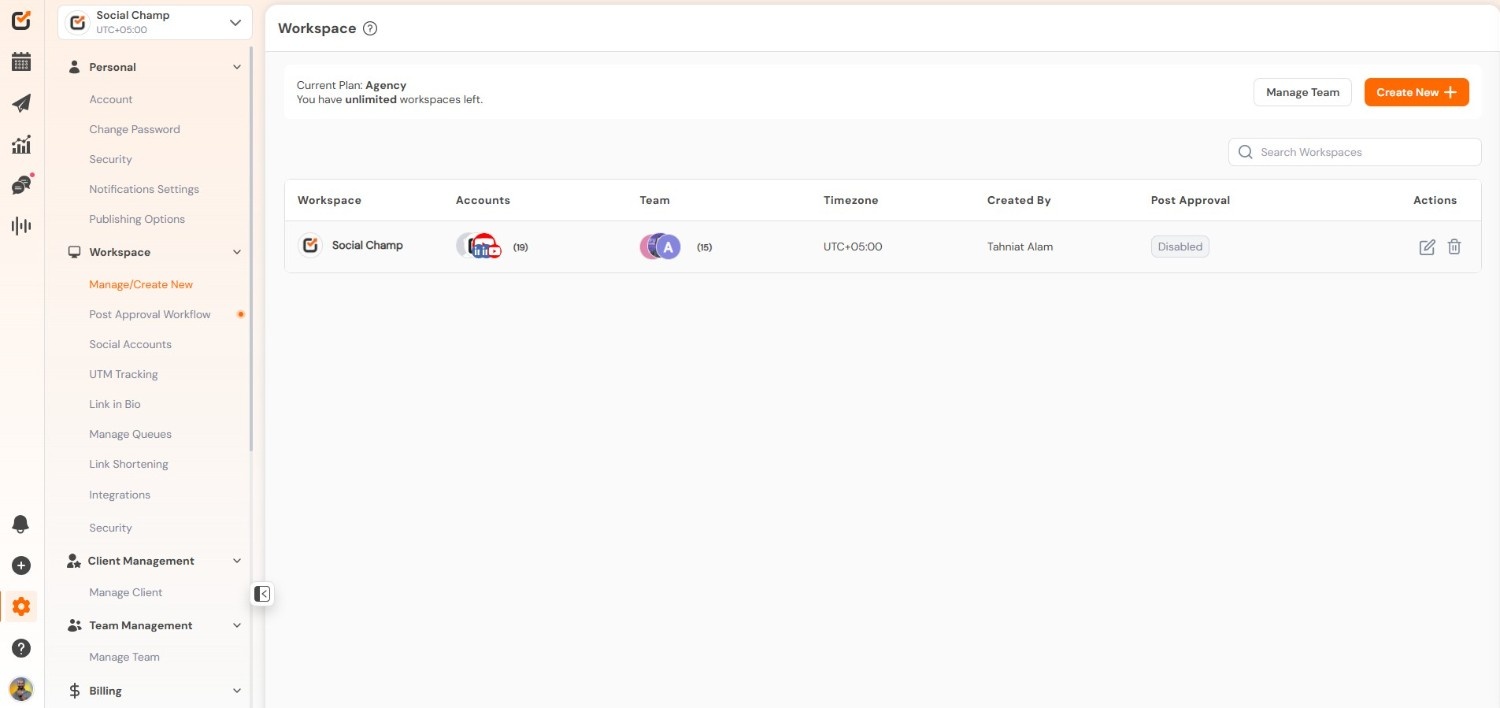Open Integrations

[x=119, y=495]
